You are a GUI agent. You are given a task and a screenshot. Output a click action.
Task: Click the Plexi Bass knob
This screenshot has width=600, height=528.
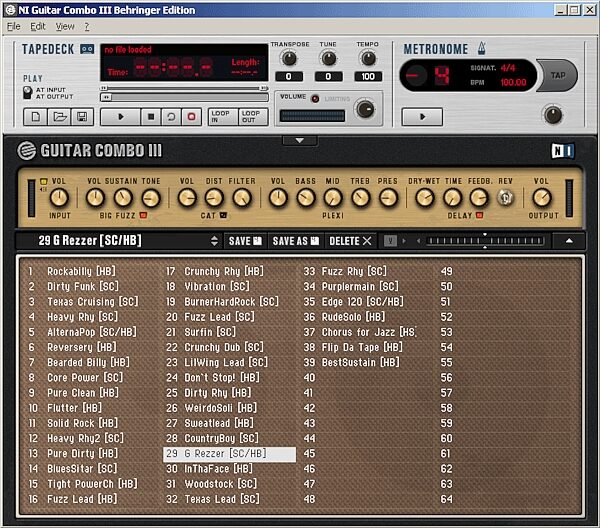305,198
